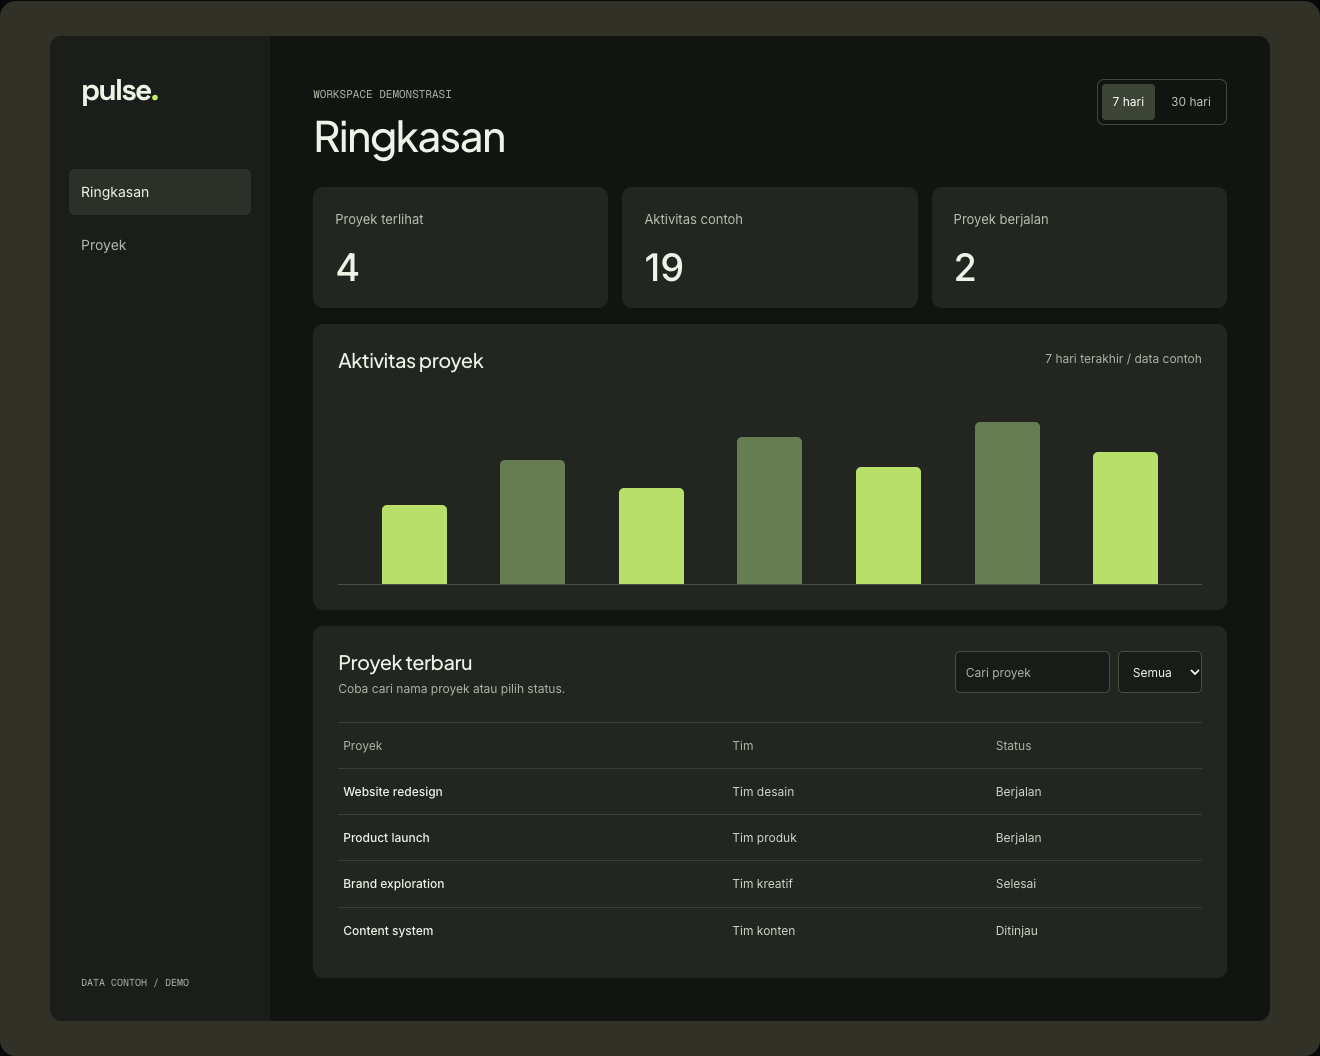The width and height of the screenshot is (1320, 1056).
Task: Click the Tim desain cell
Action: click(763, 792)
